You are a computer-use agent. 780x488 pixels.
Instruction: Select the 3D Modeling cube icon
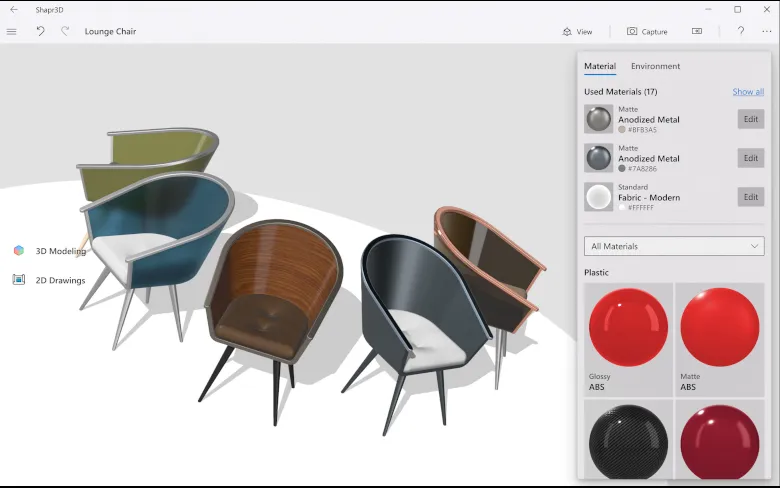coord(19,250)
